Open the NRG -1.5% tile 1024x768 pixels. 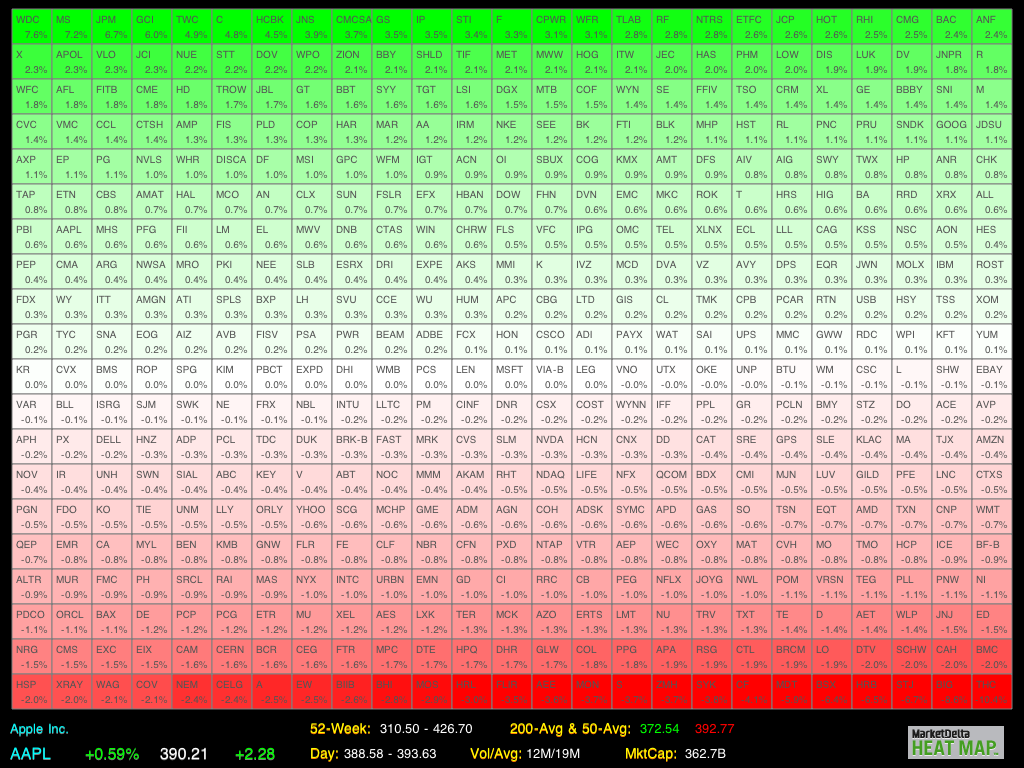pos(31,657)
